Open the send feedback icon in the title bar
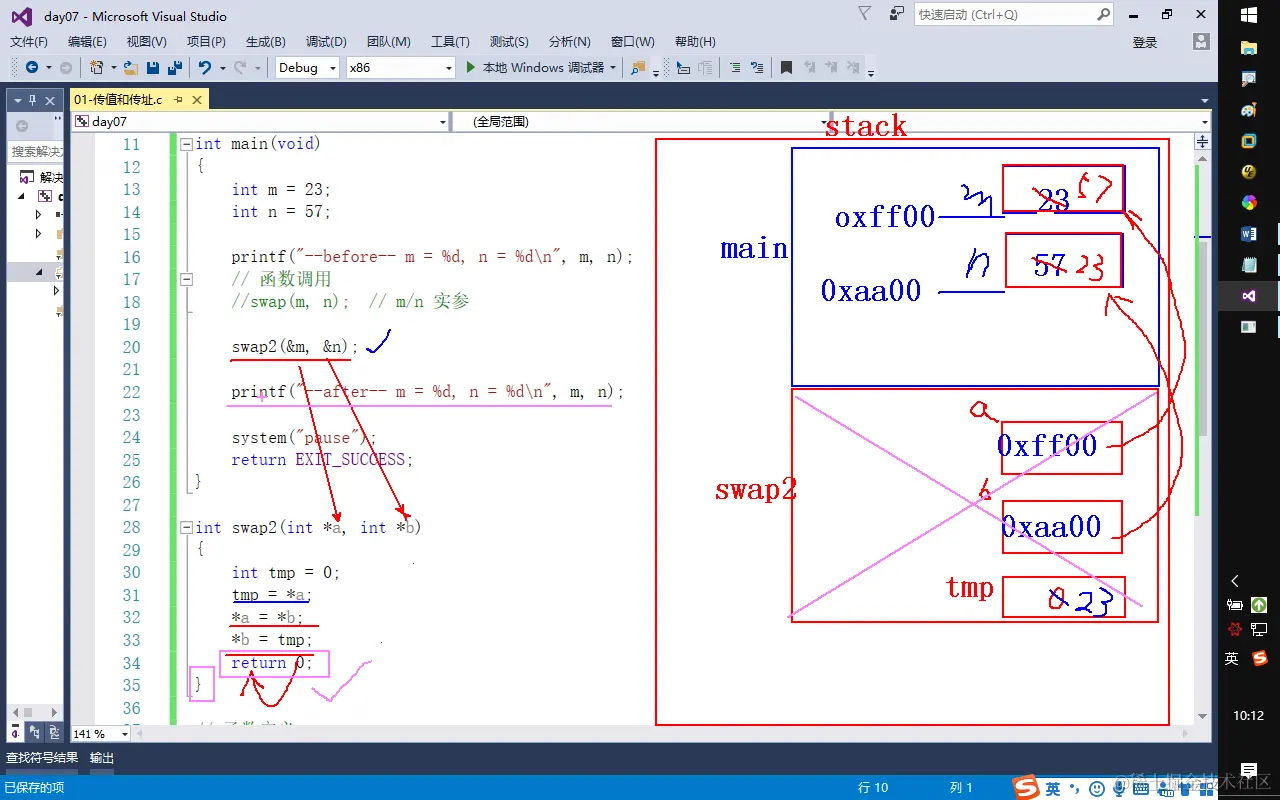The height and width of the screenshot is (800, 1280). (897, 14)
